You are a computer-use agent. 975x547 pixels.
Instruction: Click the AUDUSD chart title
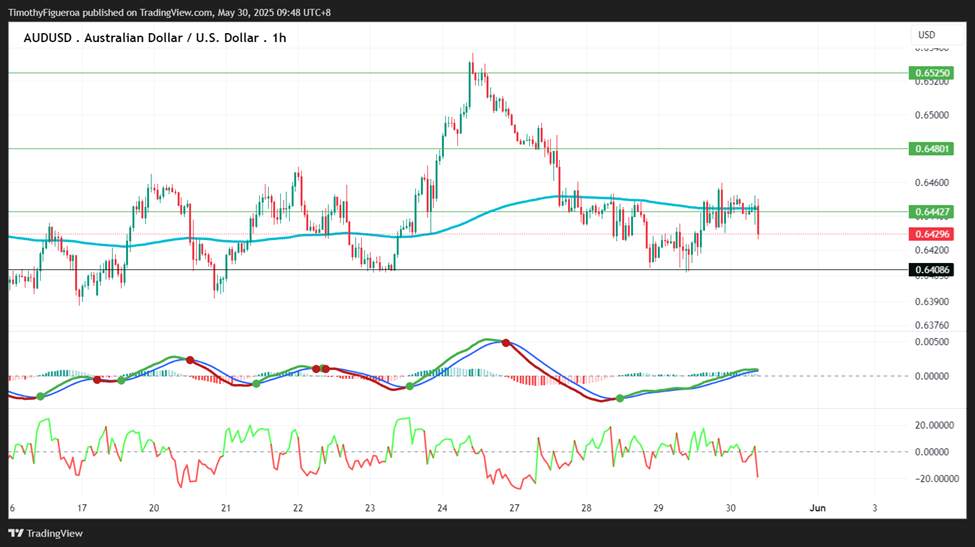(x=155, y=38)
